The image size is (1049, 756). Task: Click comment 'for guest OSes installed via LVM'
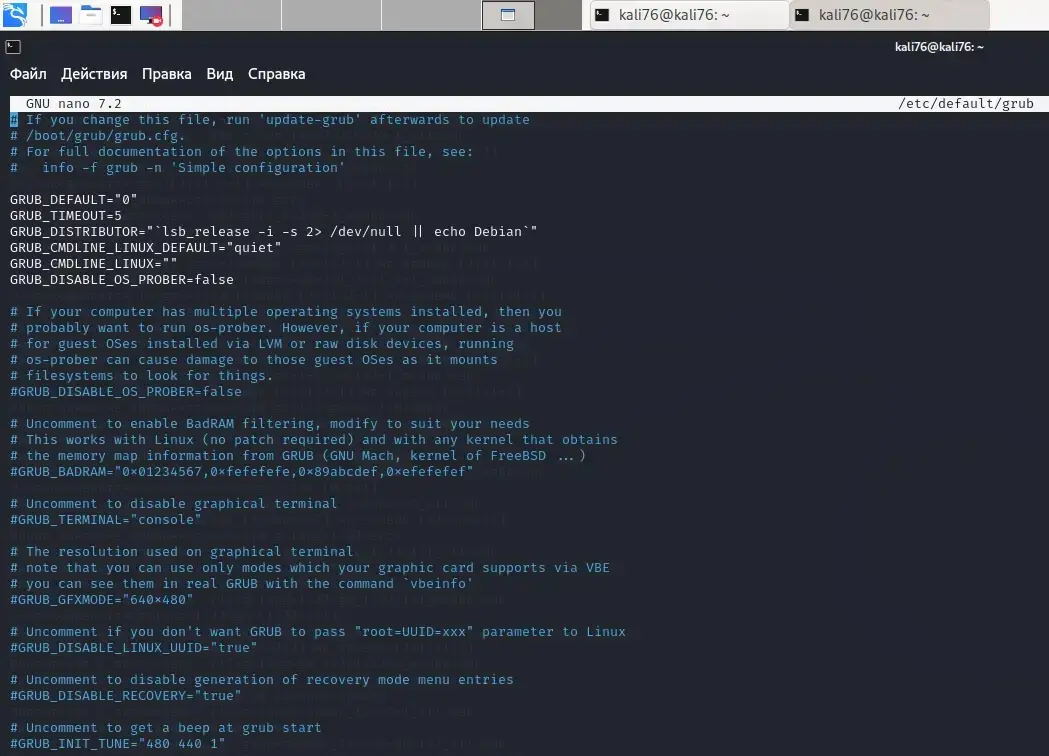[x=262, y=344]
